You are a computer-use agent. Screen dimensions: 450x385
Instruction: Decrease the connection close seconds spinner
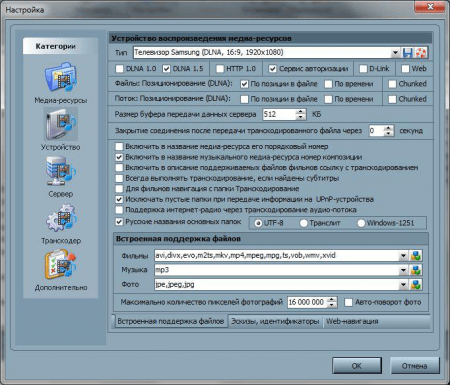click(x=389, y=133)
